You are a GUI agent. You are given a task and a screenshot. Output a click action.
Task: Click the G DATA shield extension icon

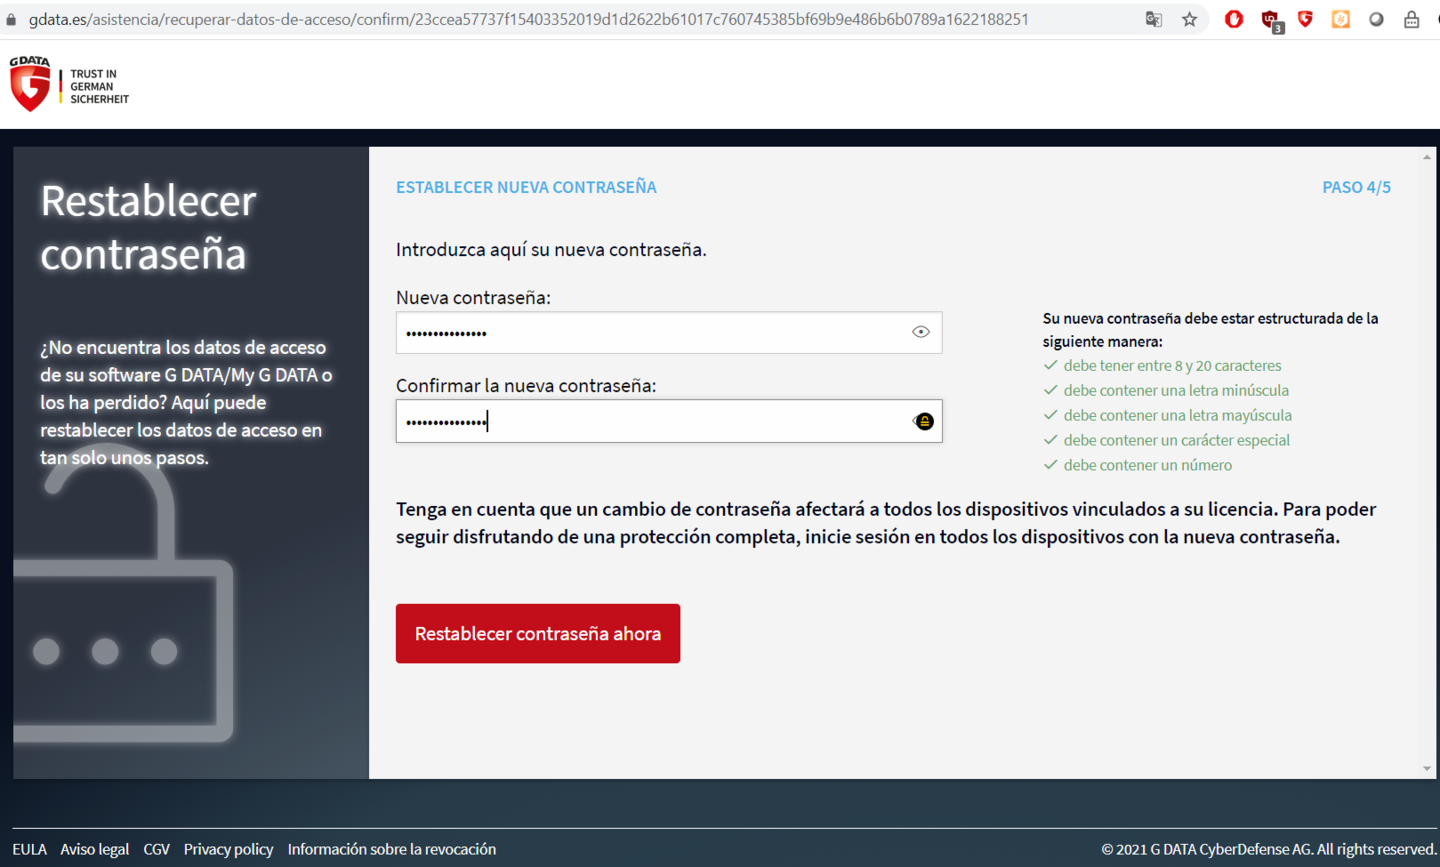[1305, 19]
